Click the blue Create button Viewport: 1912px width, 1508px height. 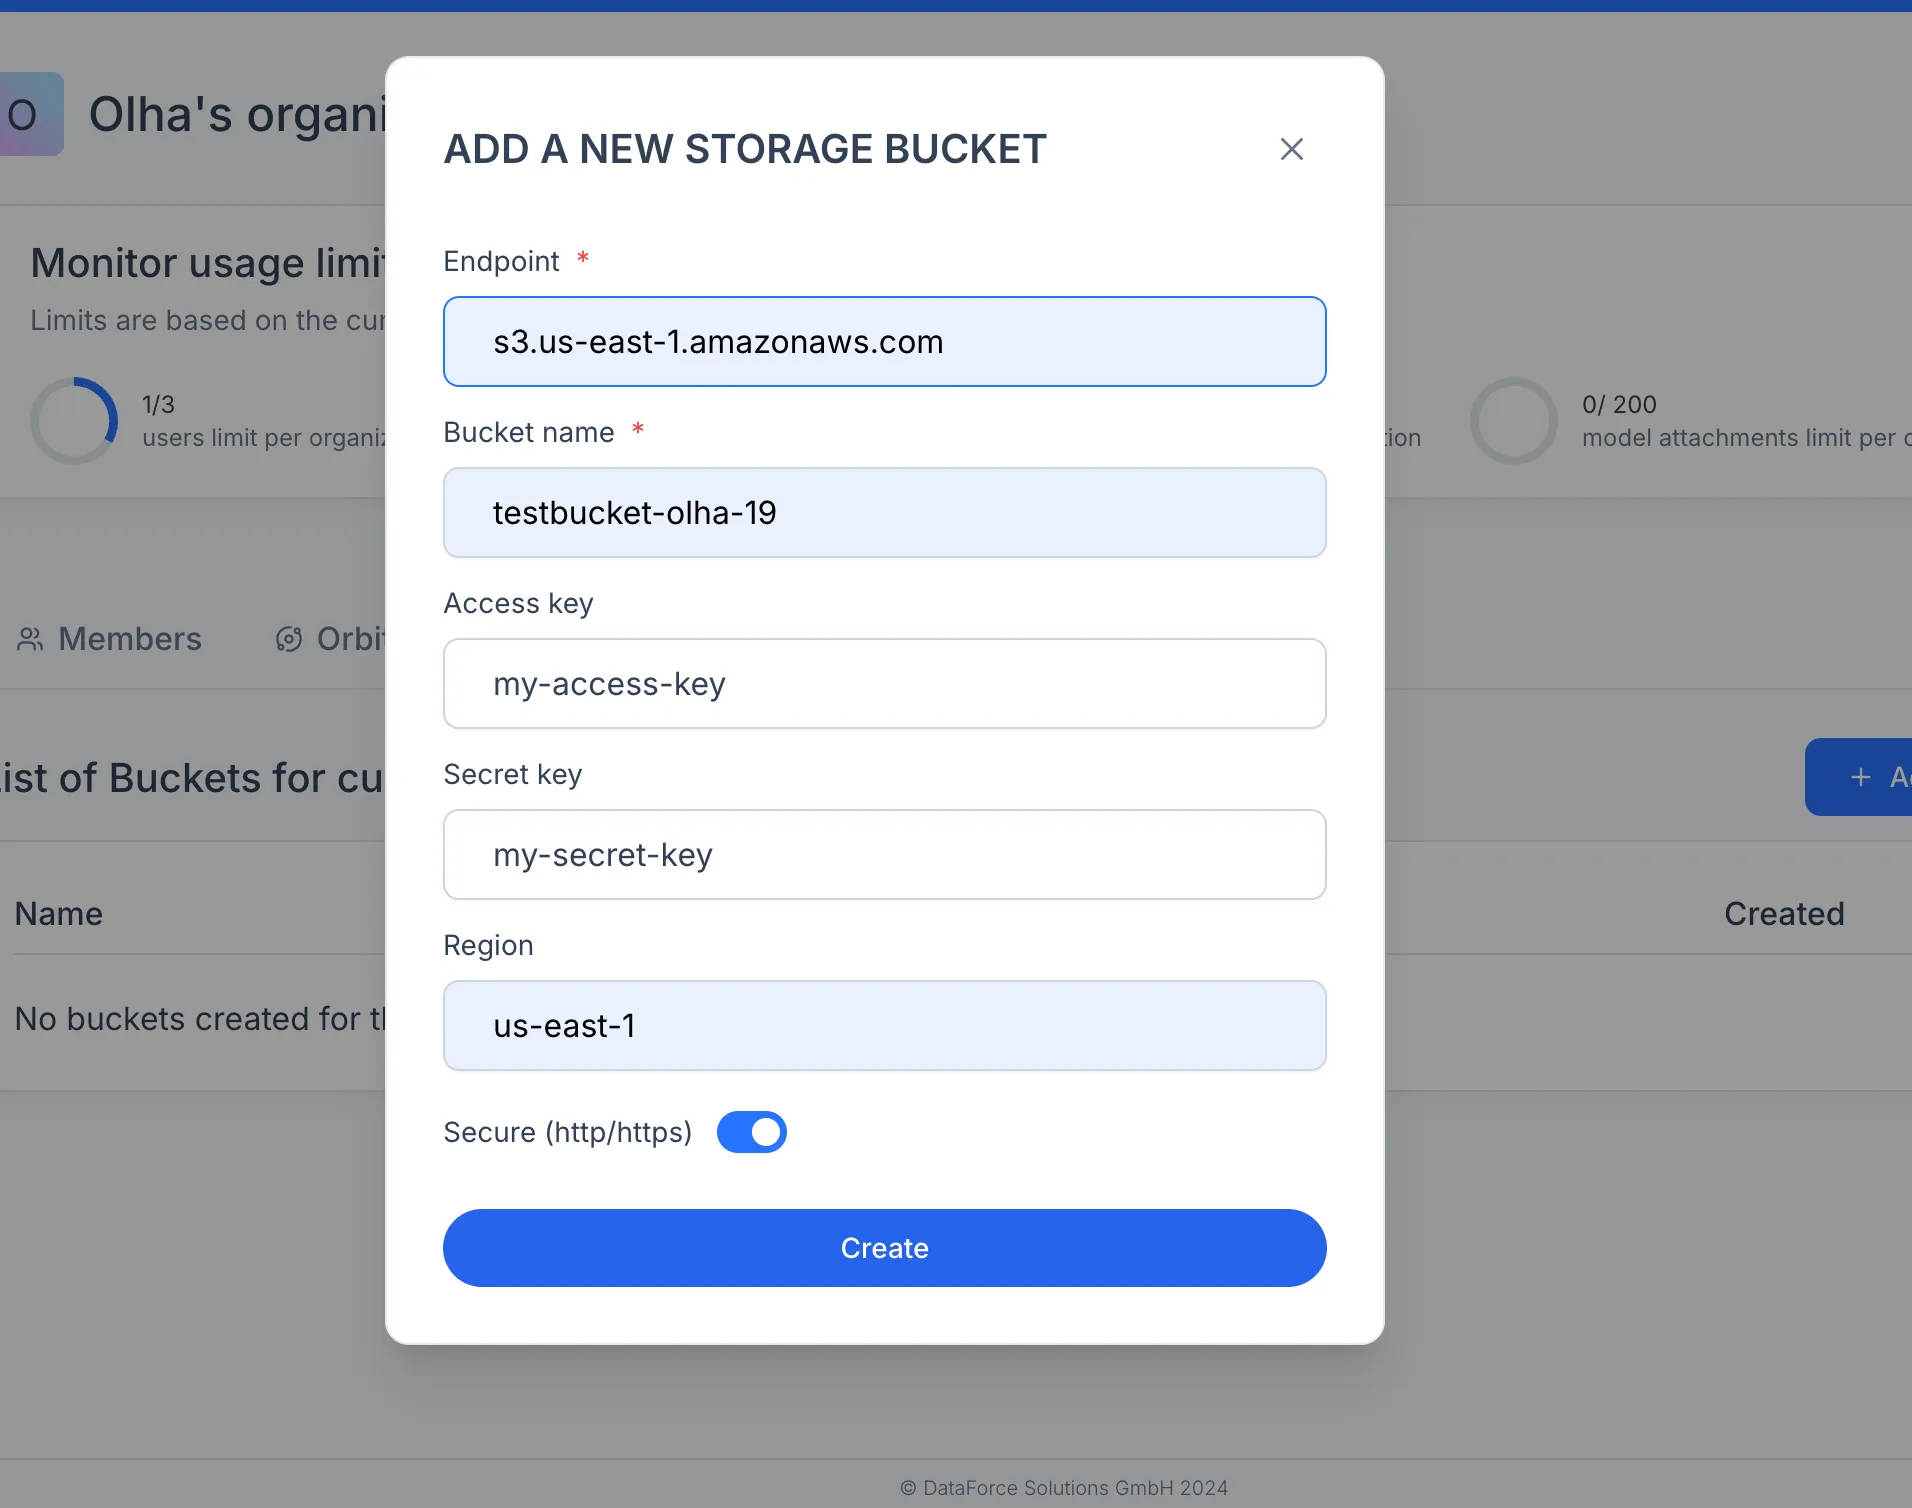click(x=885, y=1248)
